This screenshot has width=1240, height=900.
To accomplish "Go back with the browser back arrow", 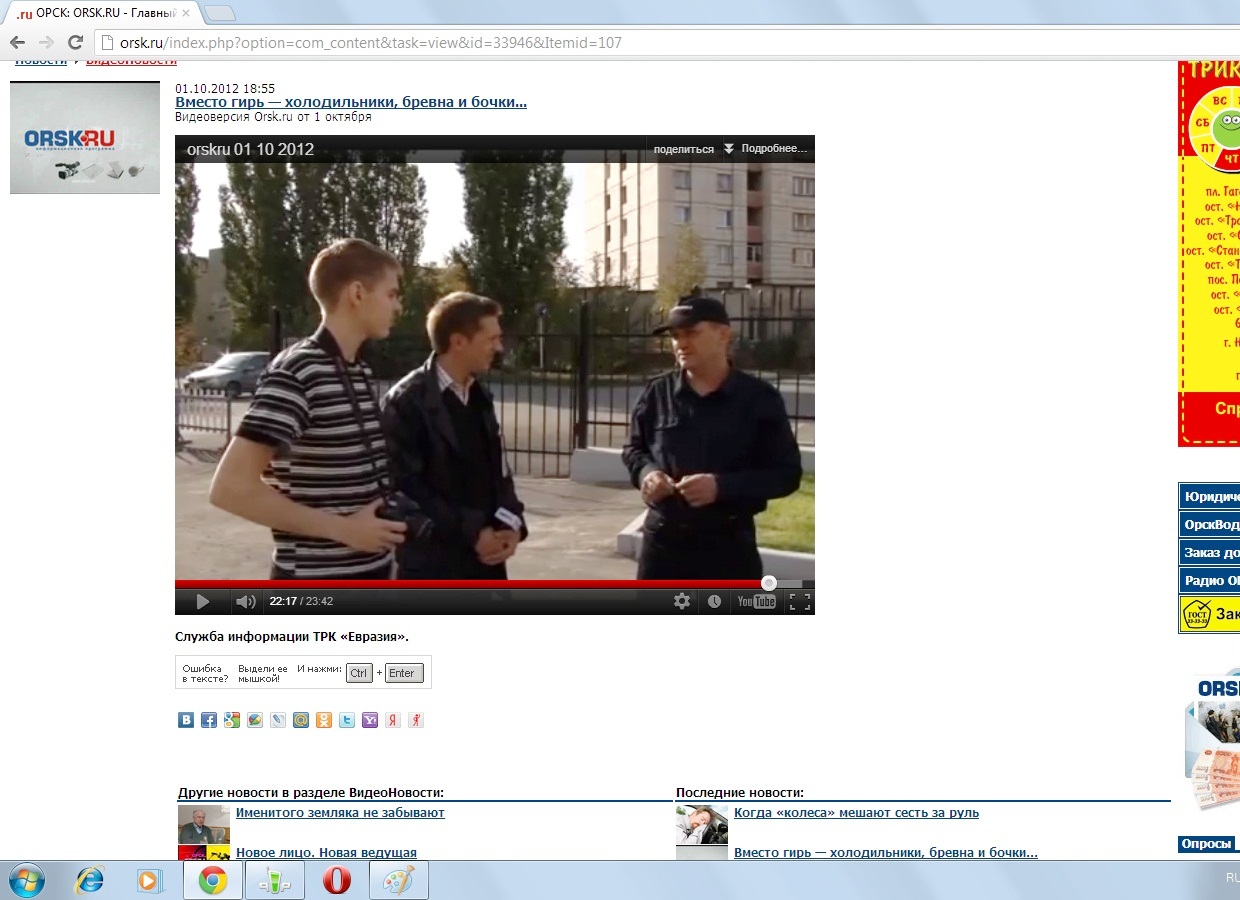I will coord(17,42).
